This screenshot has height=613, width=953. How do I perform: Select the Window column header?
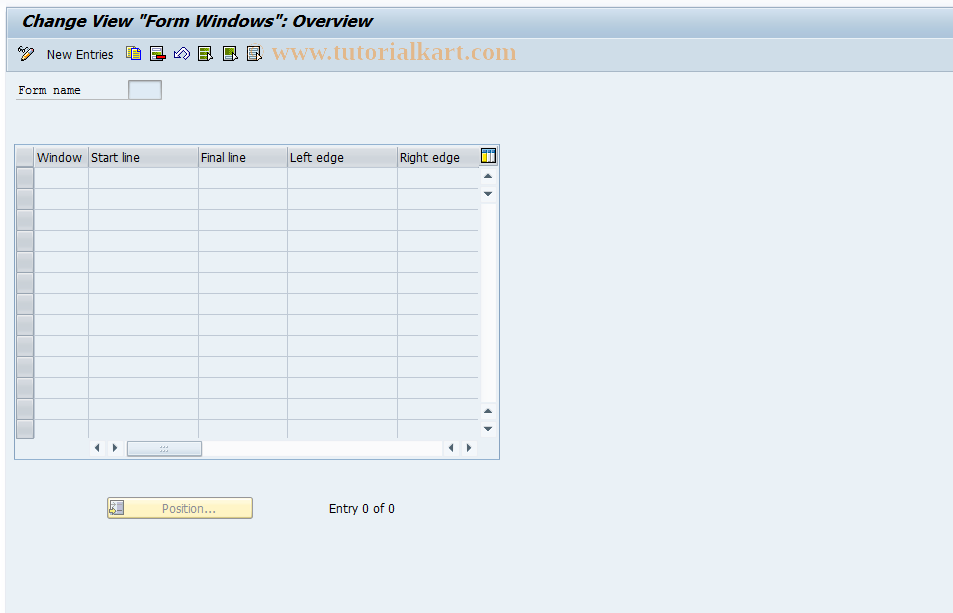[x=61, y=157]
